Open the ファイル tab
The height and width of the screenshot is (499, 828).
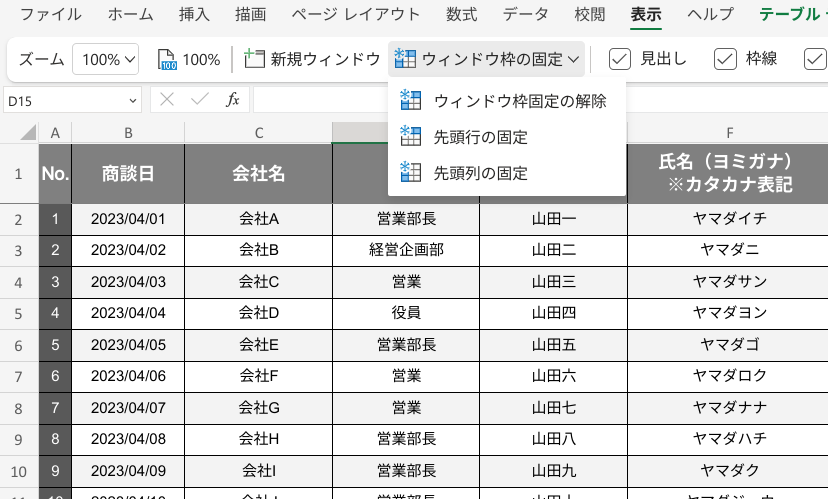[51, 14]
